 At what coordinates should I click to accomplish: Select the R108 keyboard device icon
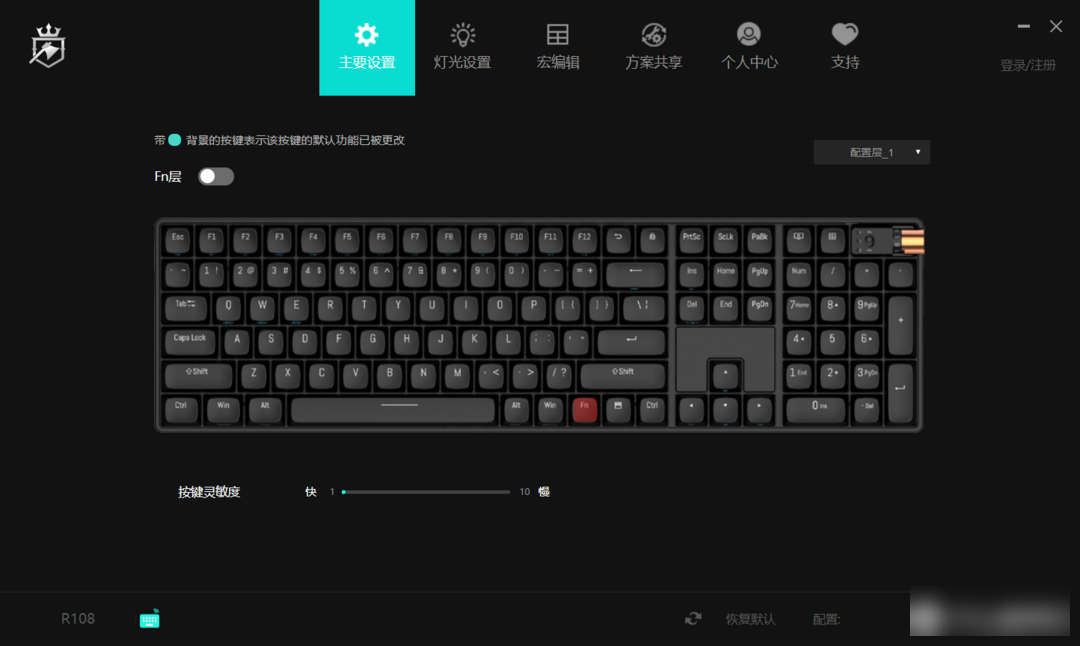(x=149, y=619)
